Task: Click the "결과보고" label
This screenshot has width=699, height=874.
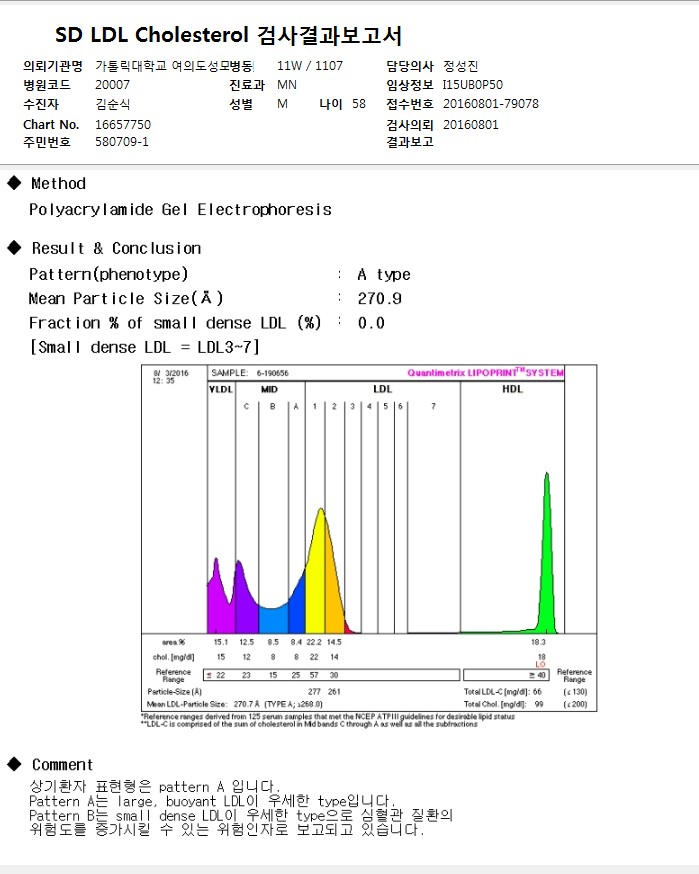Action: point(410,142)
